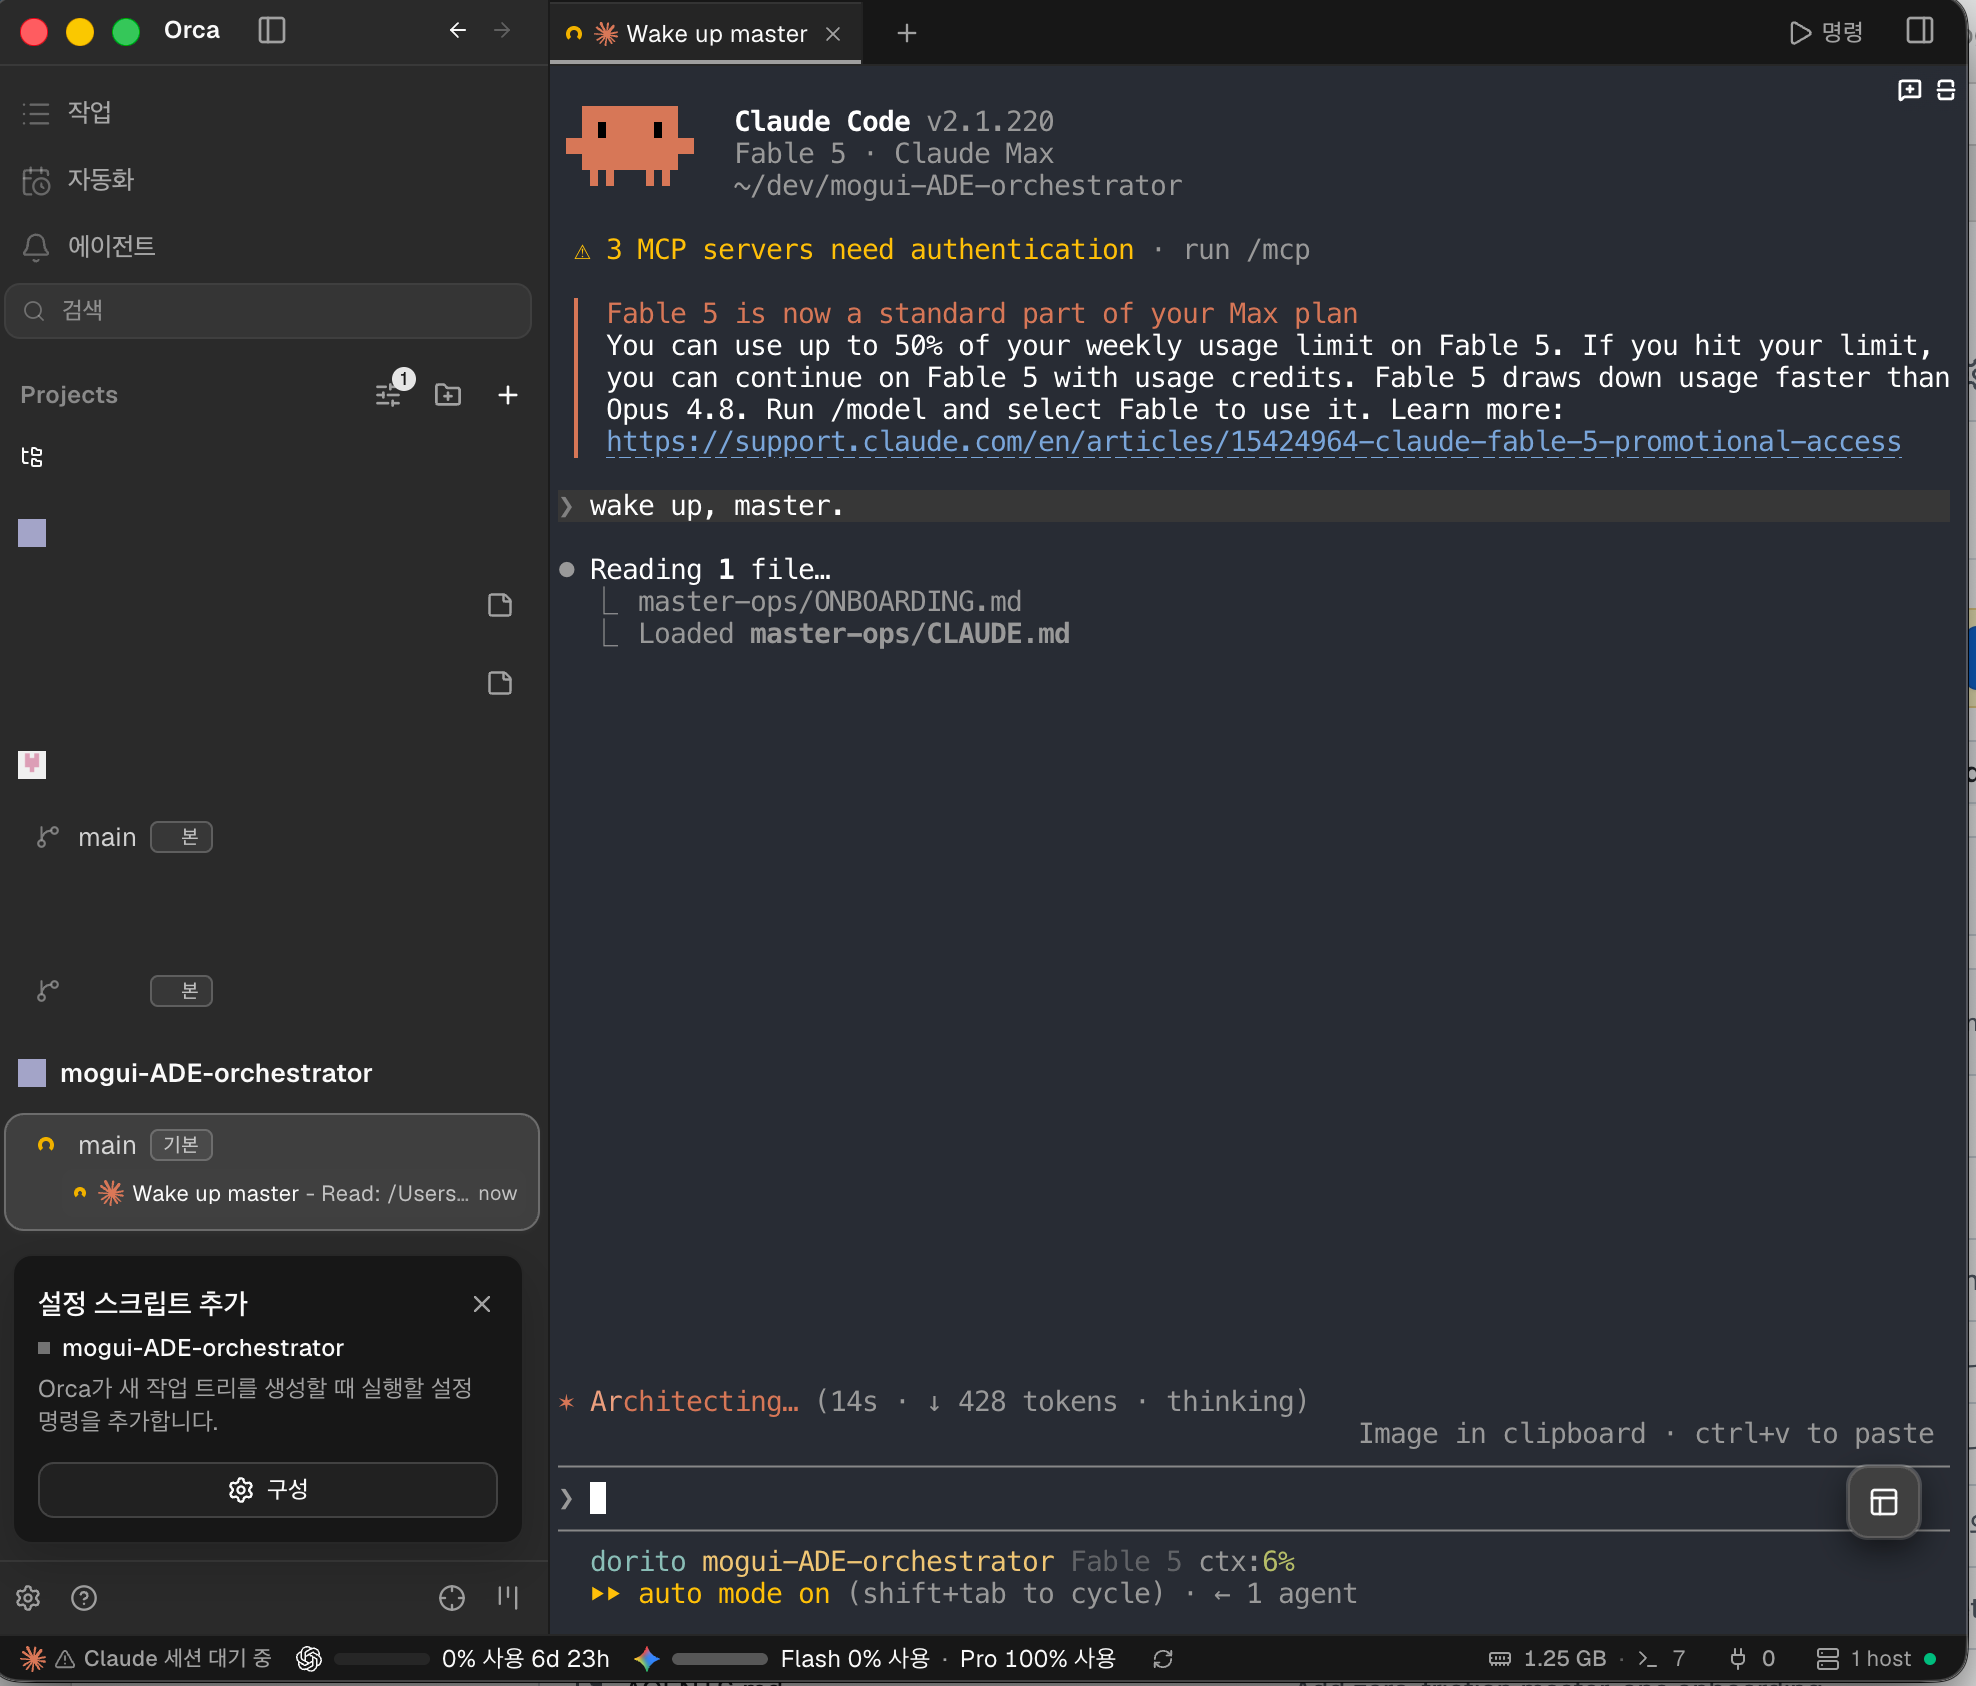The height and width of the screenshot is (1686, 1976).
Task: Click the split pane icon
Action: pyautogui.click(x=1946, y=90)
